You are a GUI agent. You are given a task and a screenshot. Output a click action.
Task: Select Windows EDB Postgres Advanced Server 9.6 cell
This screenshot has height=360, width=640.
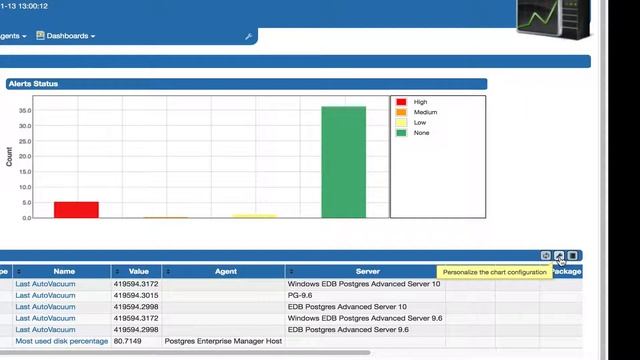[365, 318]
